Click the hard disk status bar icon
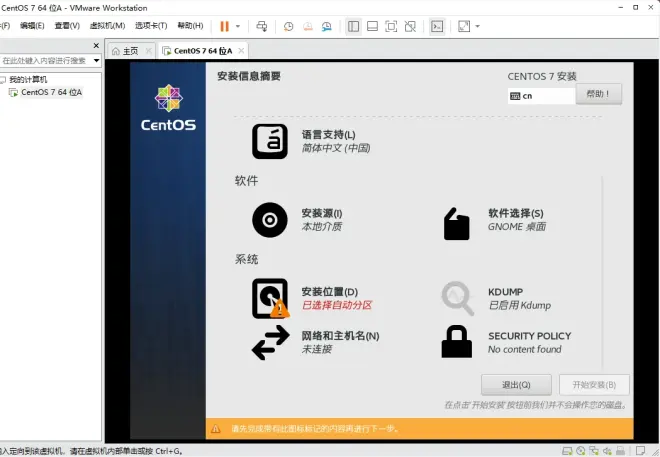Image resolution: width=660 pixels, height=457 pixels. [567, 451]
